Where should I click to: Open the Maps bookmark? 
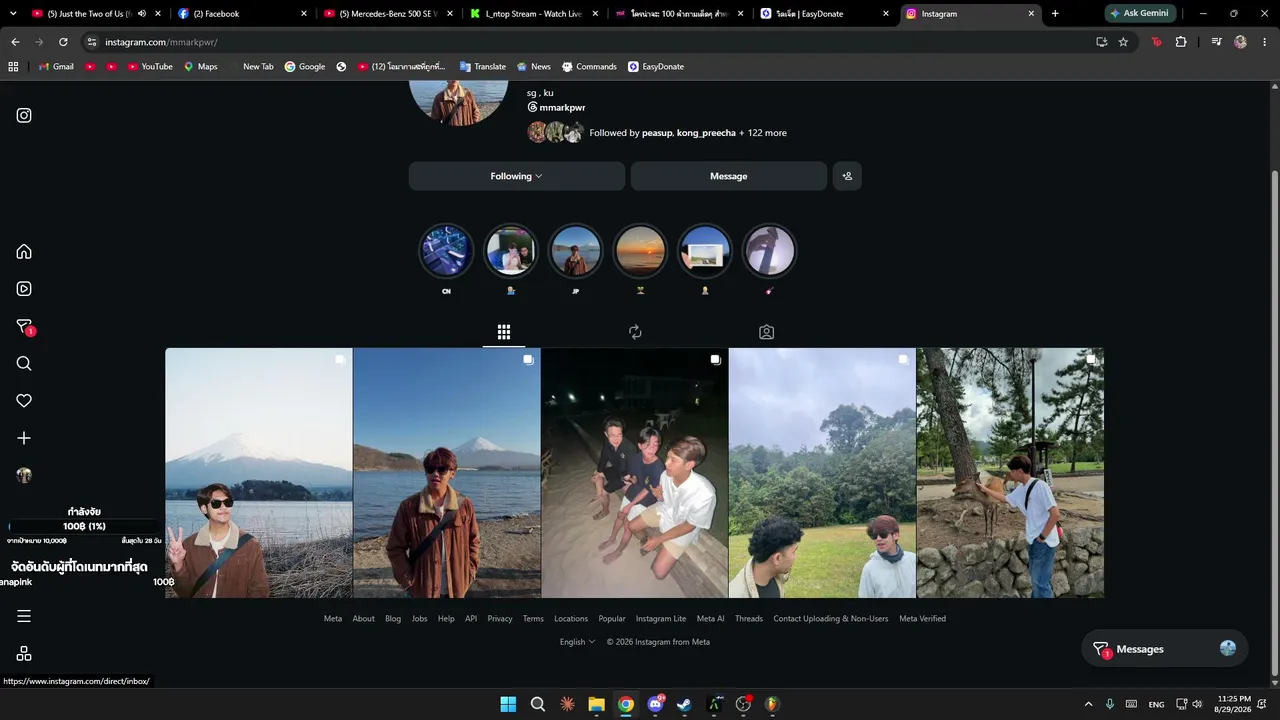200,67
